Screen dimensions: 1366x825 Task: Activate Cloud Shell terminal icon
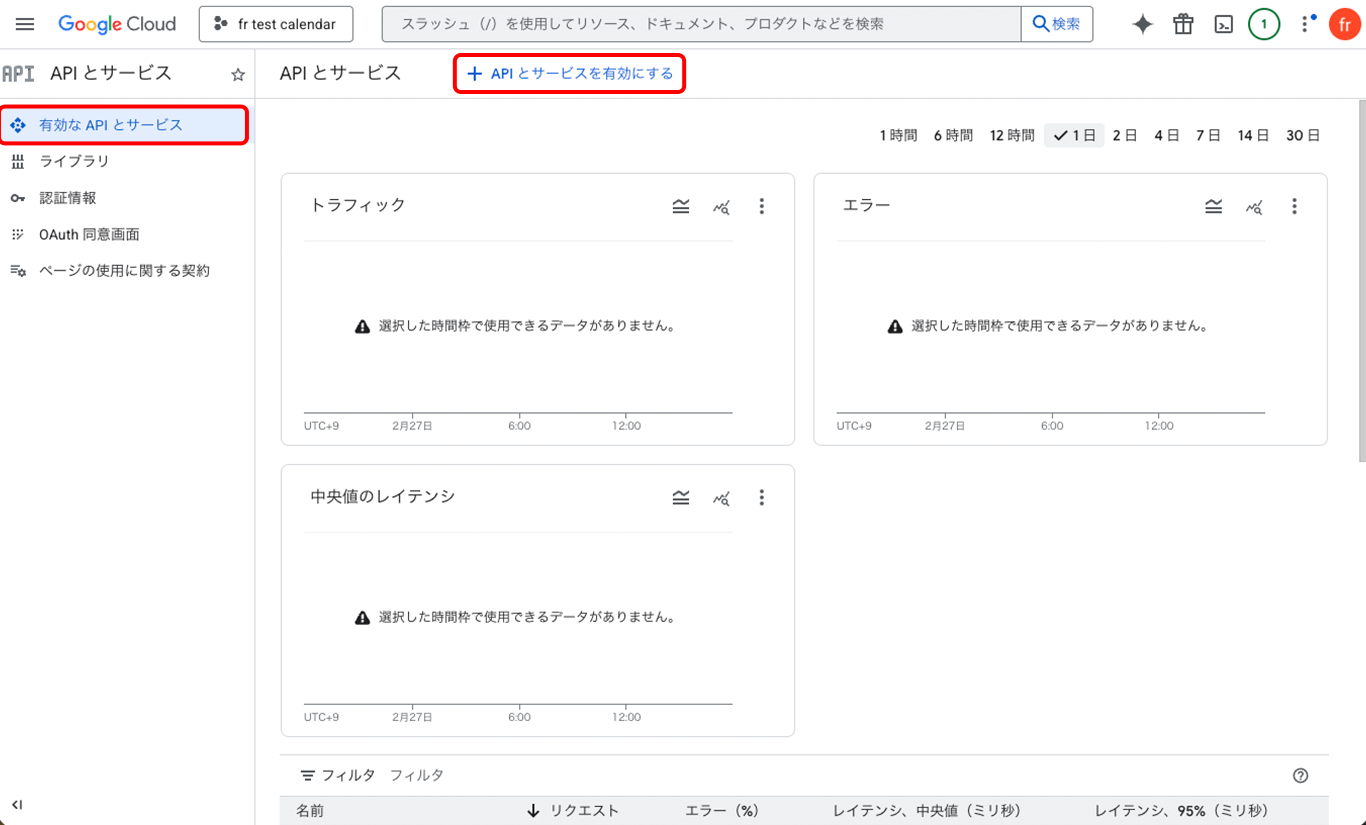click(1223, 25)
